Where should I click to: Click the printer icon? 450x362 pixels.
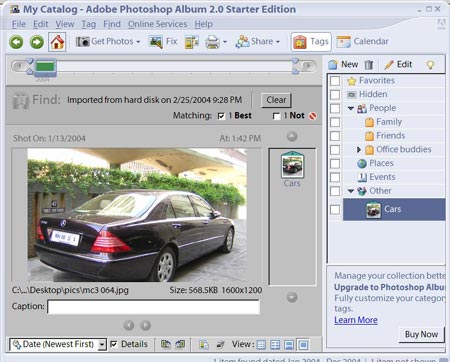coord(212,42)
